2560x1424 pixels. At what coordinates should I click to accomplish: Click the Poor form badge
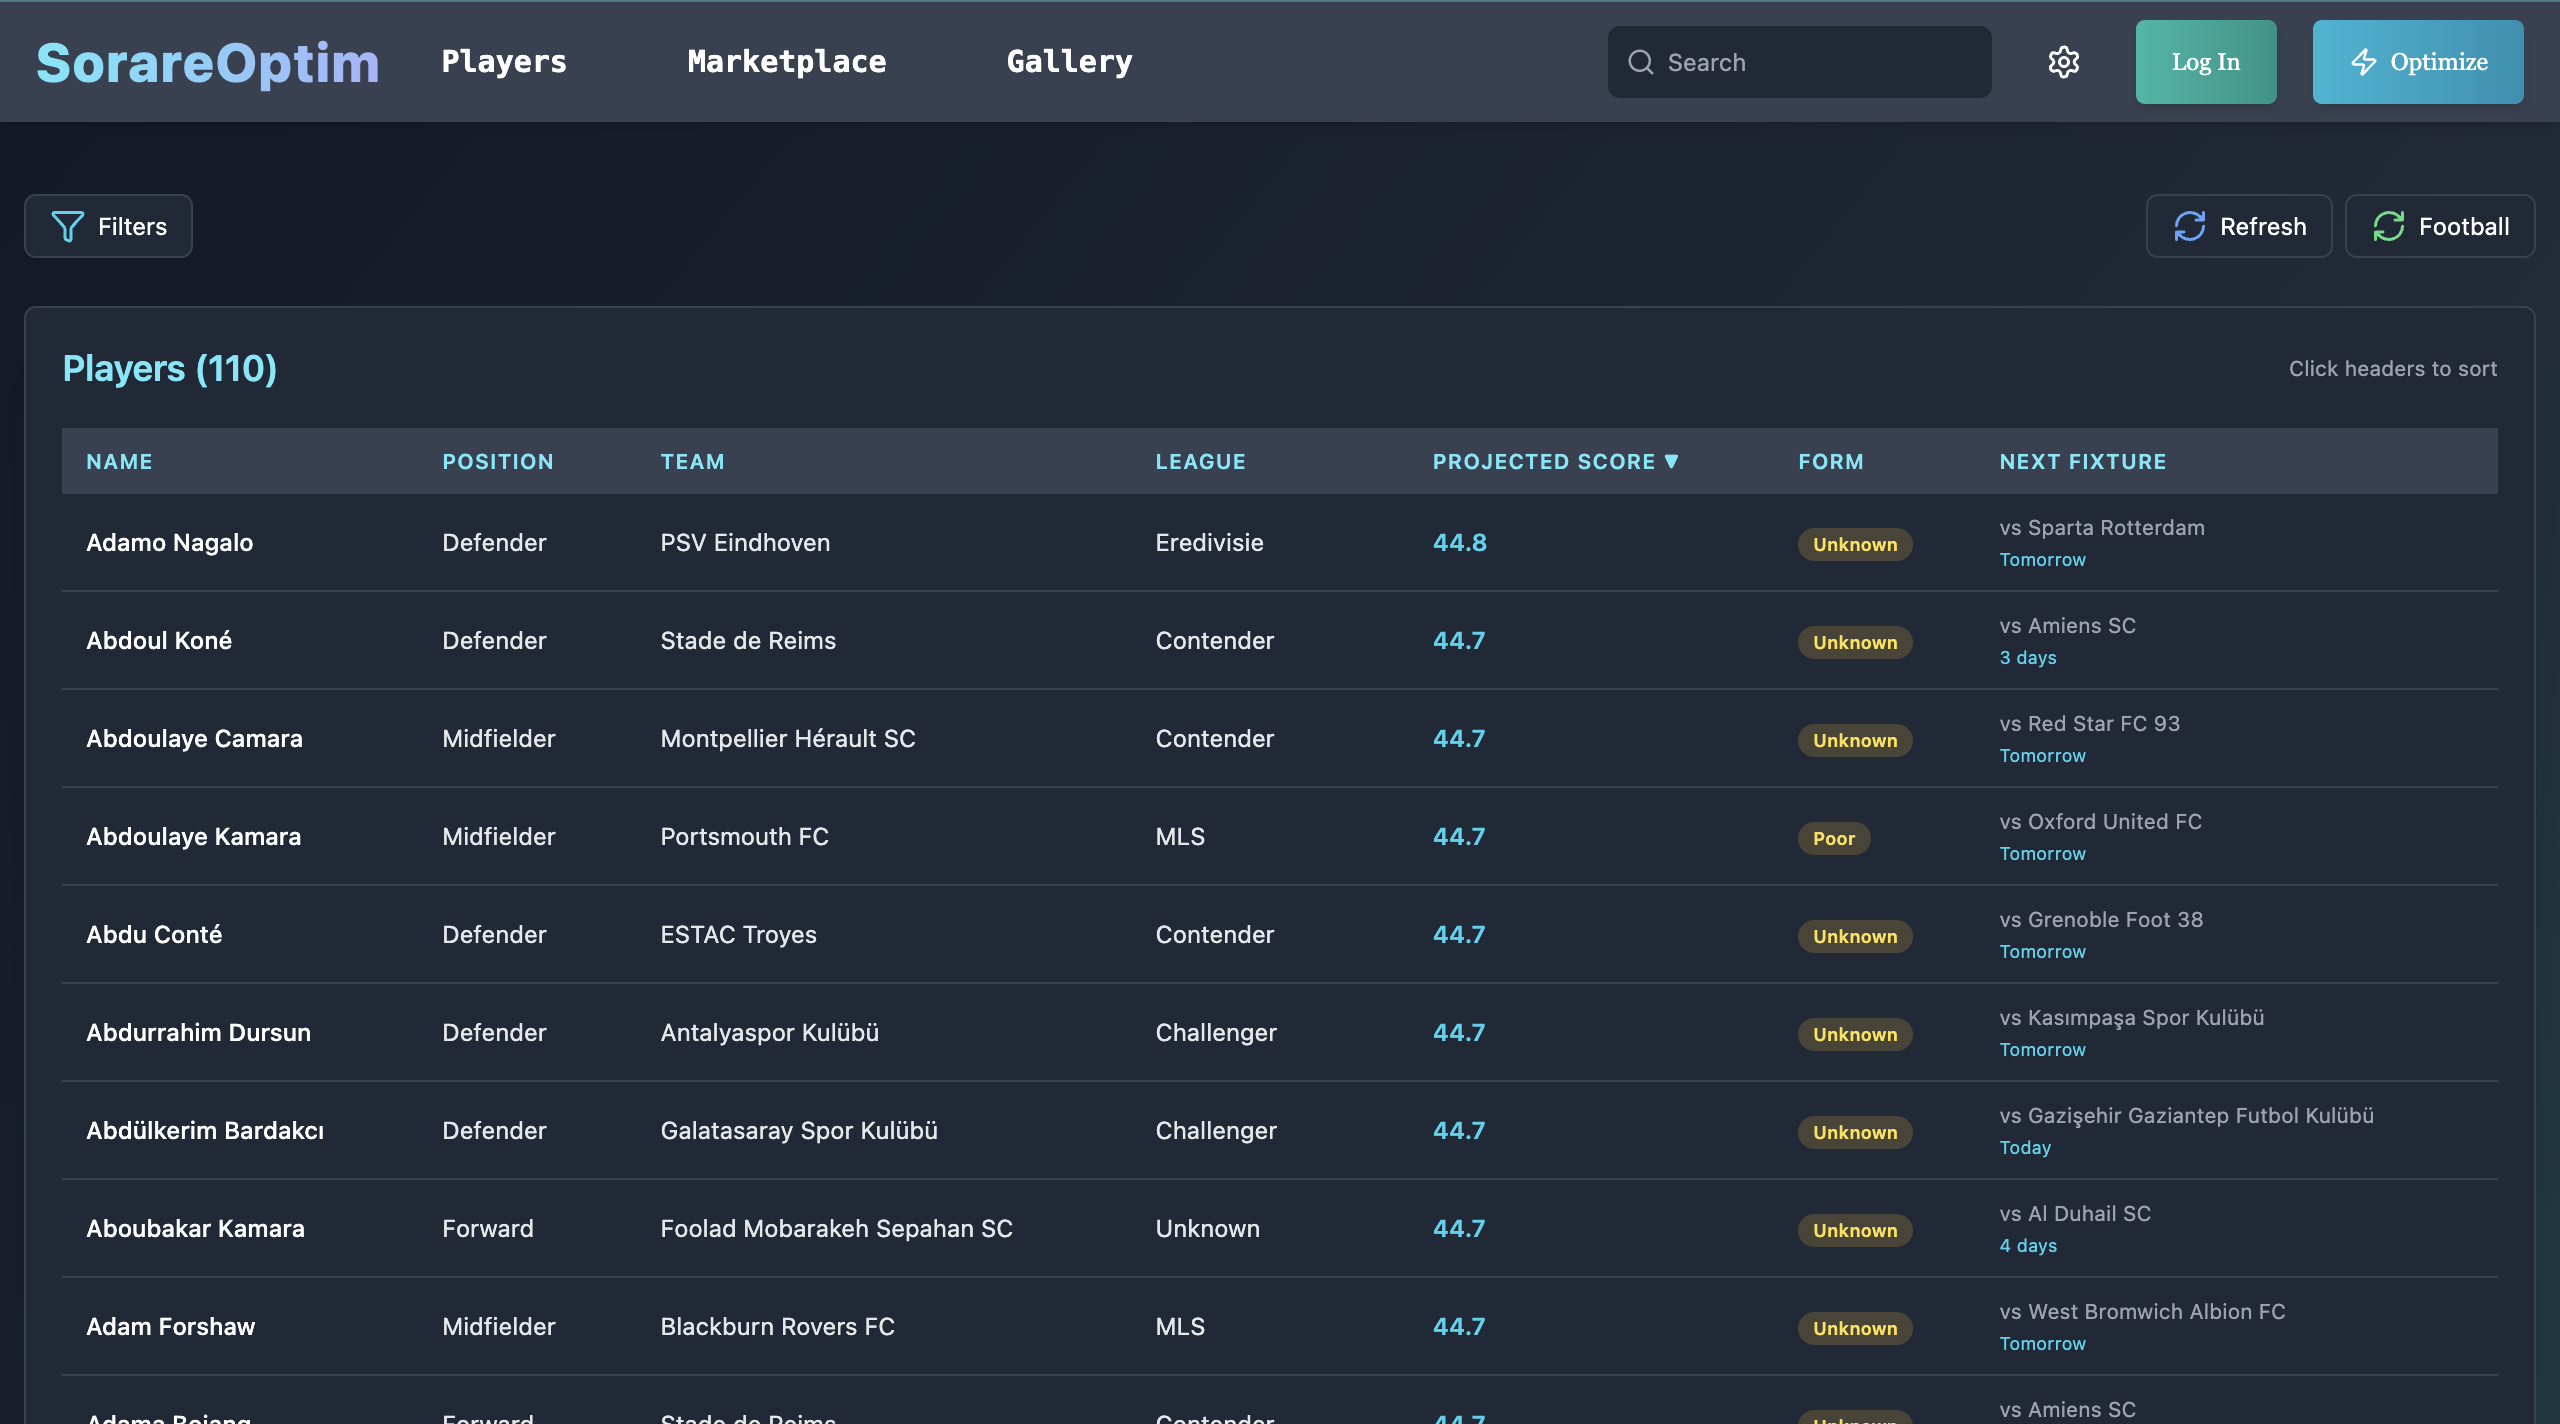tap(1833, 838)
